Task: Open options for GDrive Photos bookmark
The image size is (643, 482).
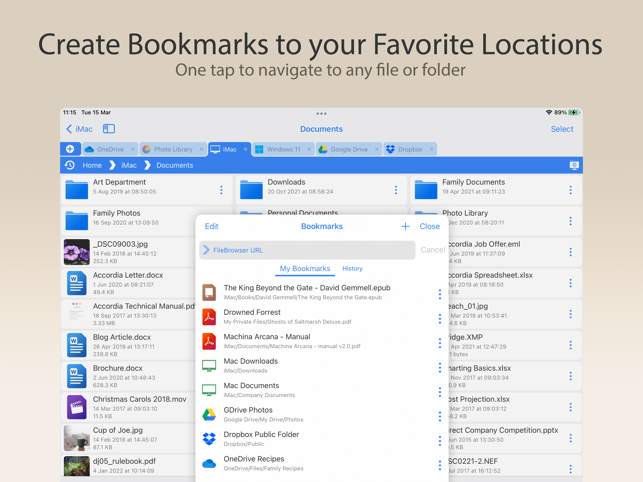Action: point(440,416)
